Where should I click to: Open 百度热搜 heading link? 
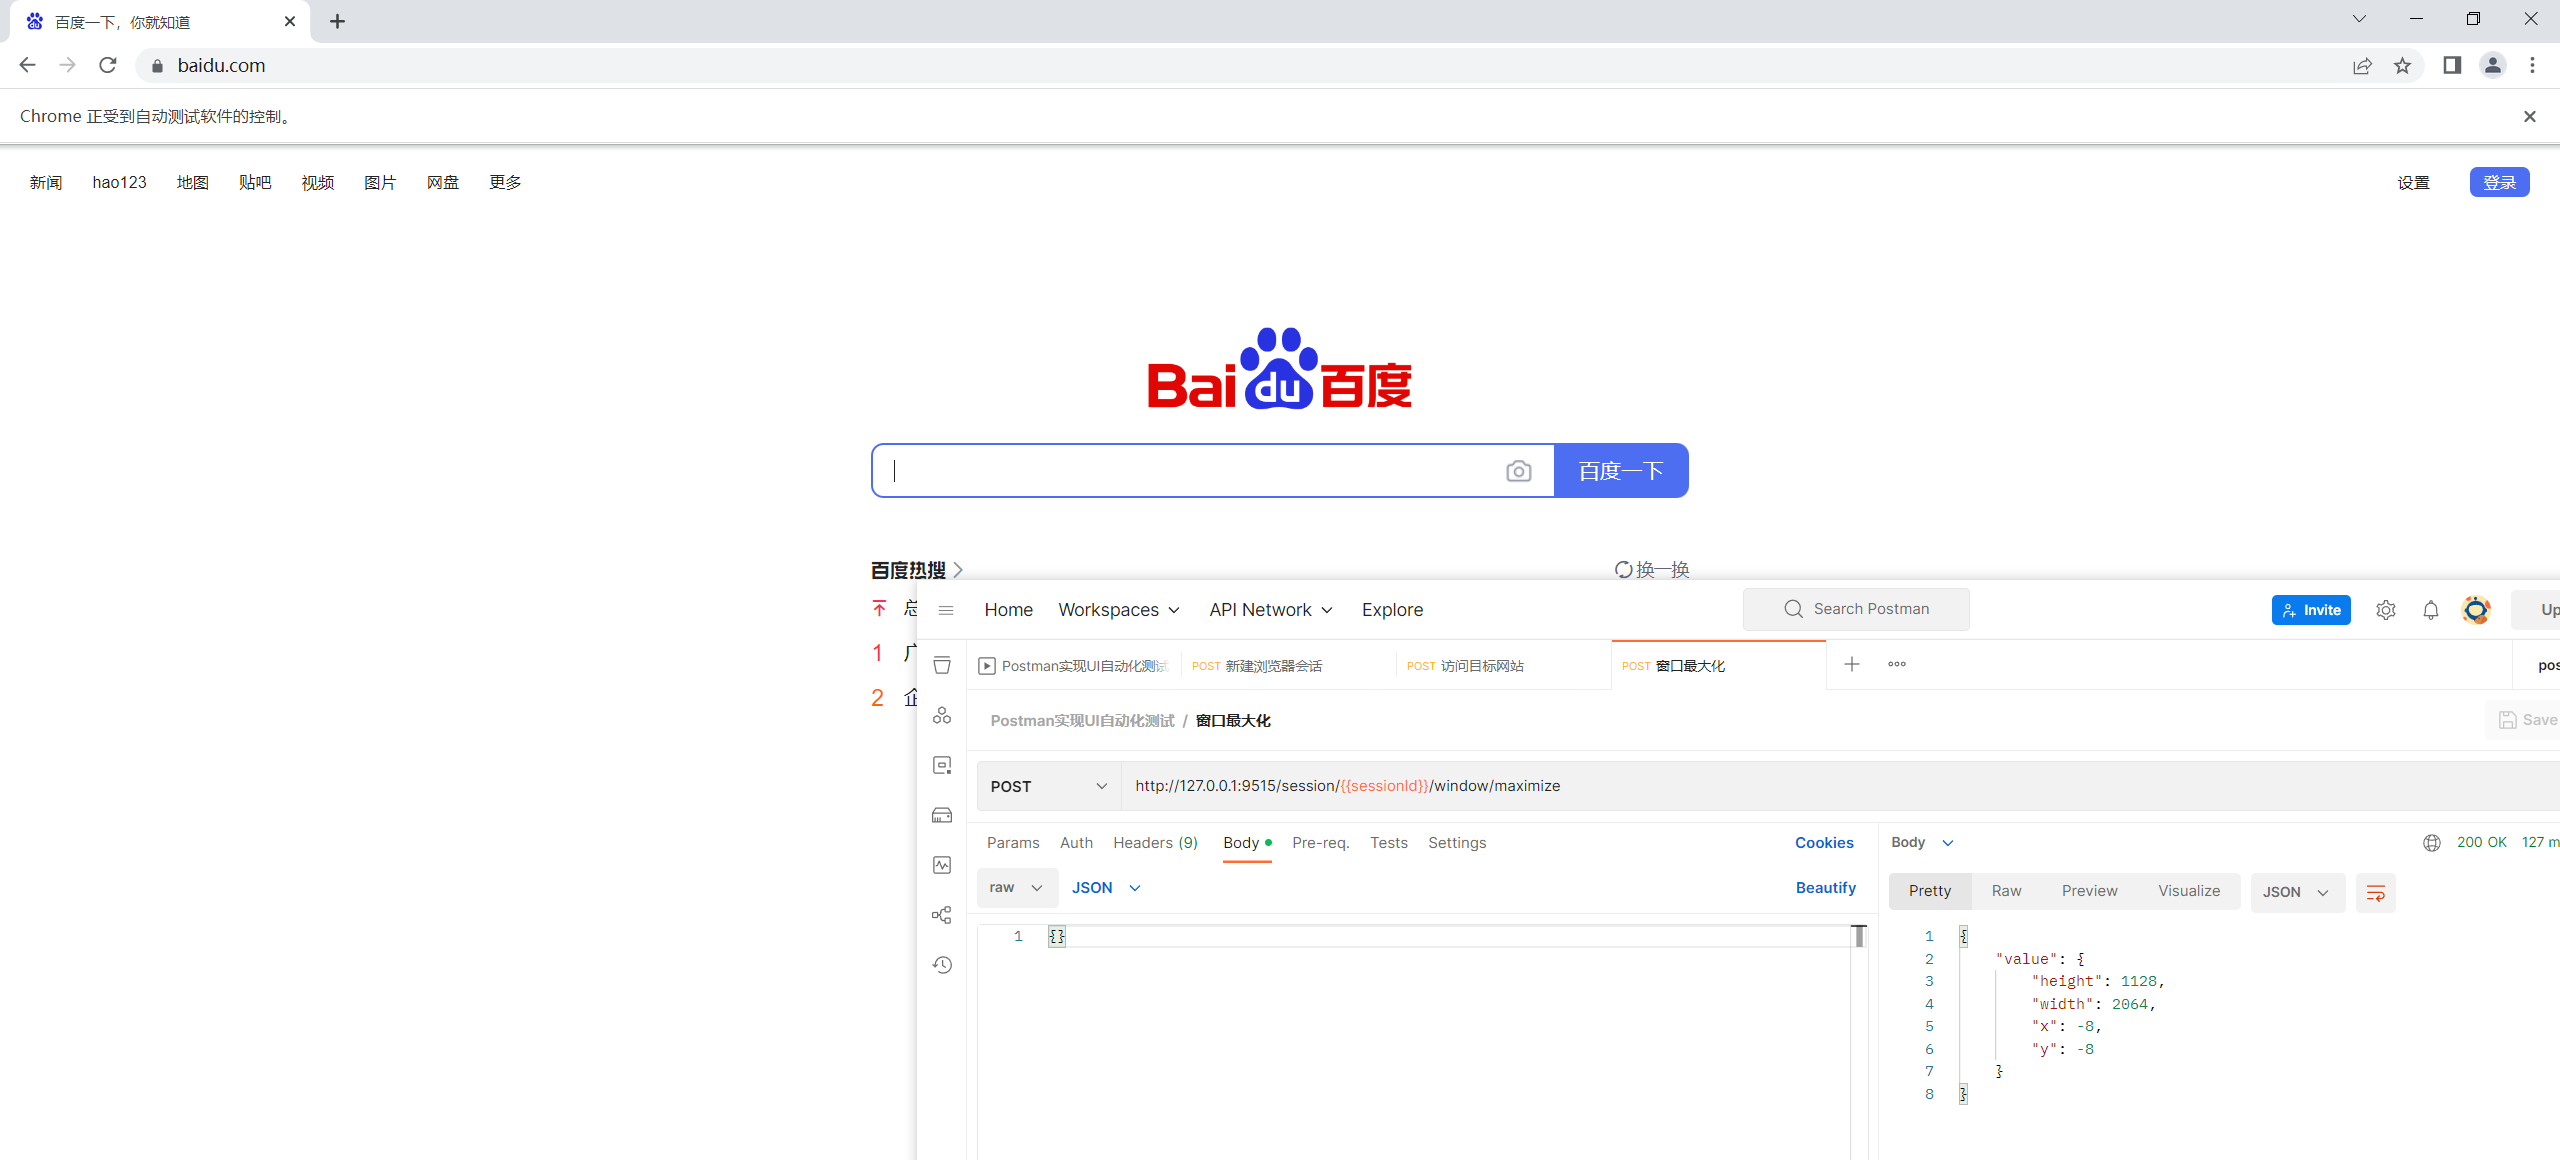pyautogui.click(x=916, y=570)
